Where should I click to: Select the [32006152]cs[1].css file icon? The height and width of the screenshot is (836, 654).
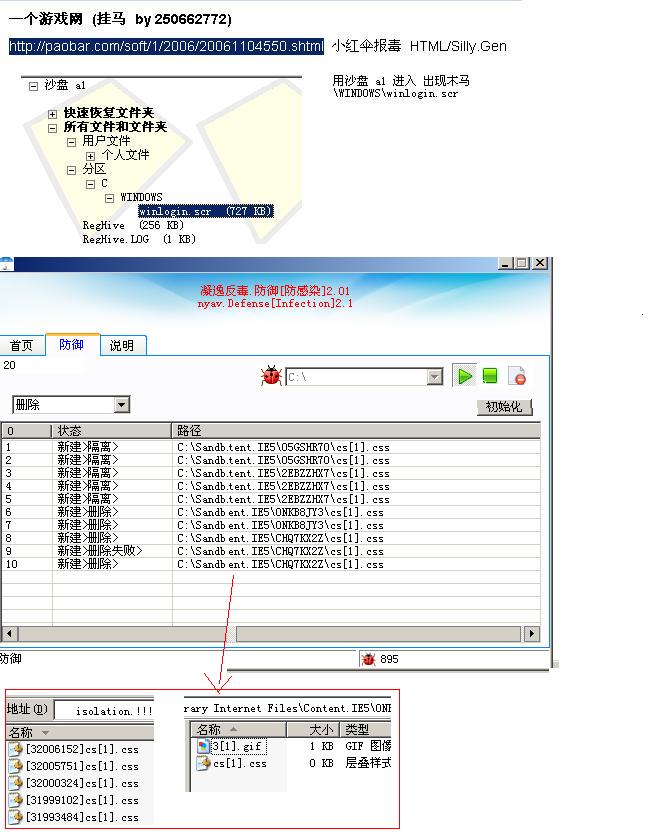16,749
